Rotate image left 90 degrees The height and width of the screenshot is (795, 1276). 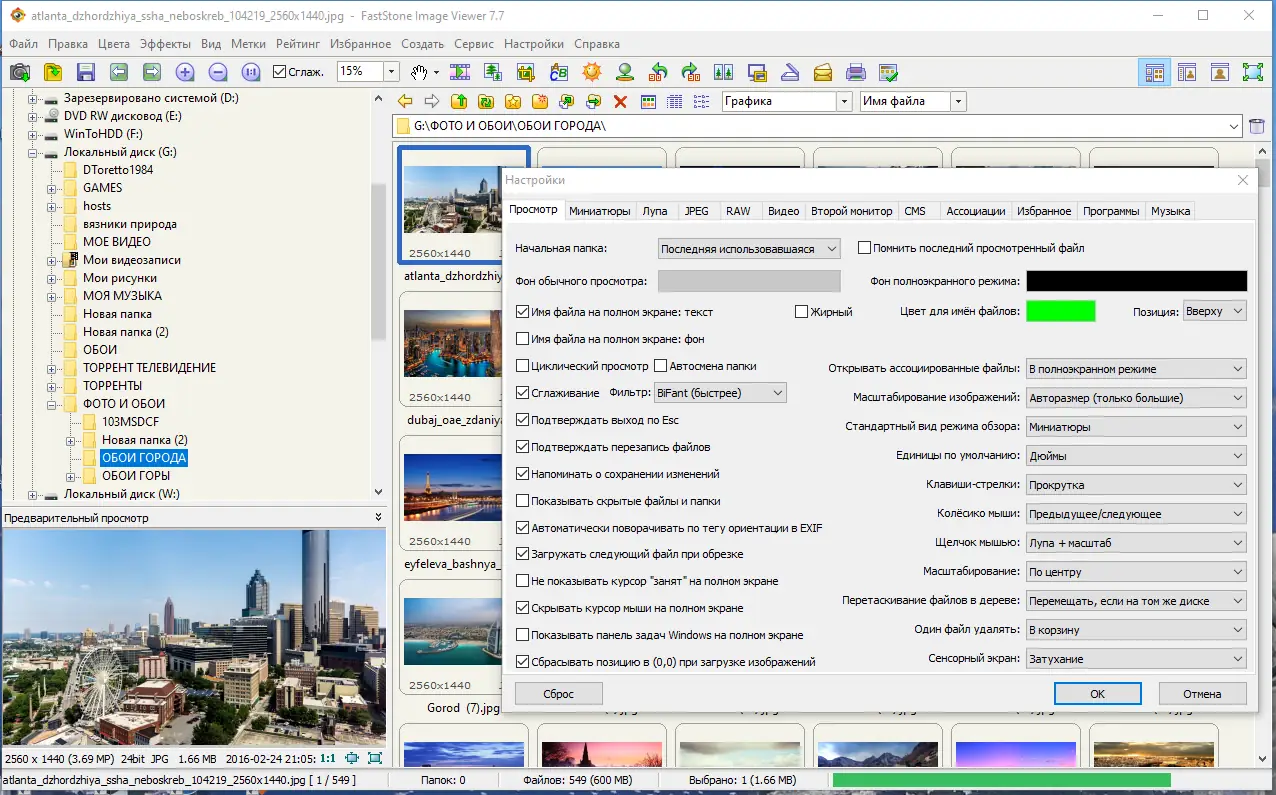point(658,72)
